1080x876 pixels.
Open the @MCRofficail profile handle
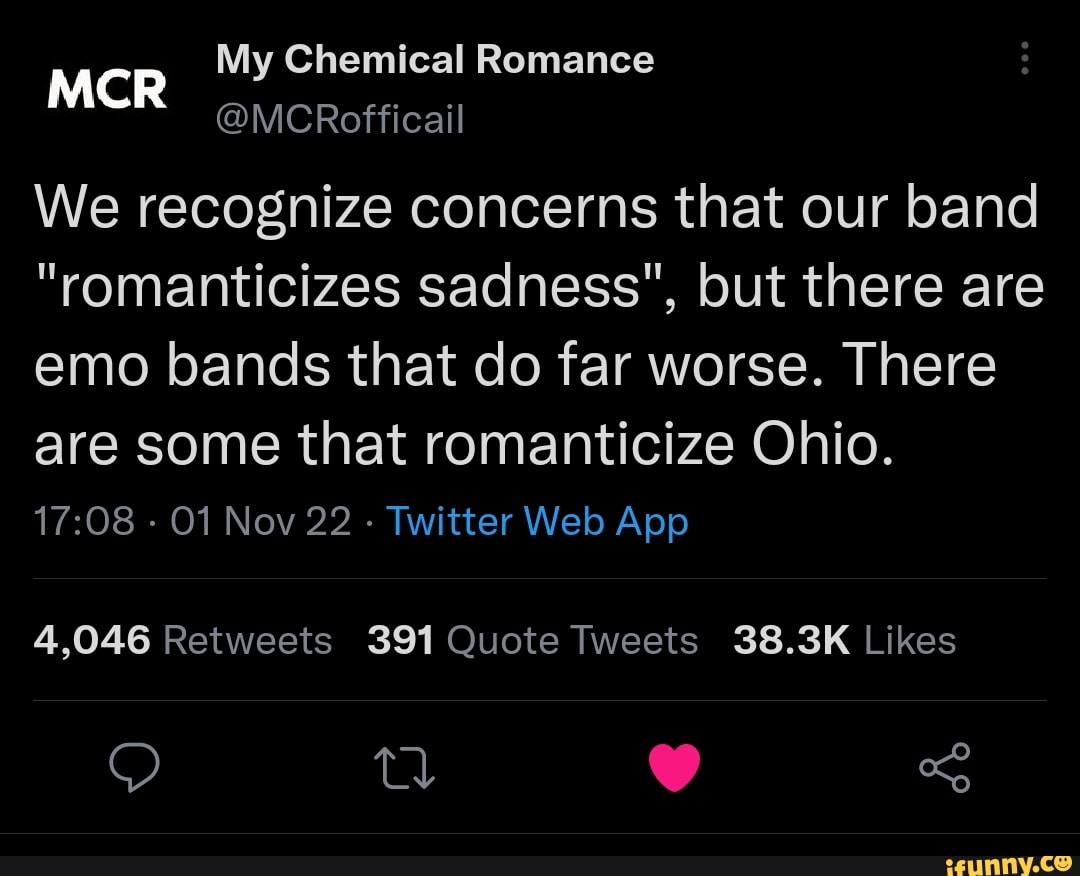340,118
